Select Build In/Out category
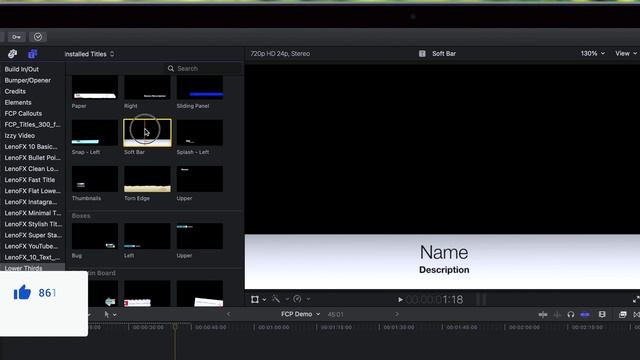Viewport: 640px width, 360px height. click(x=22, y=69)
